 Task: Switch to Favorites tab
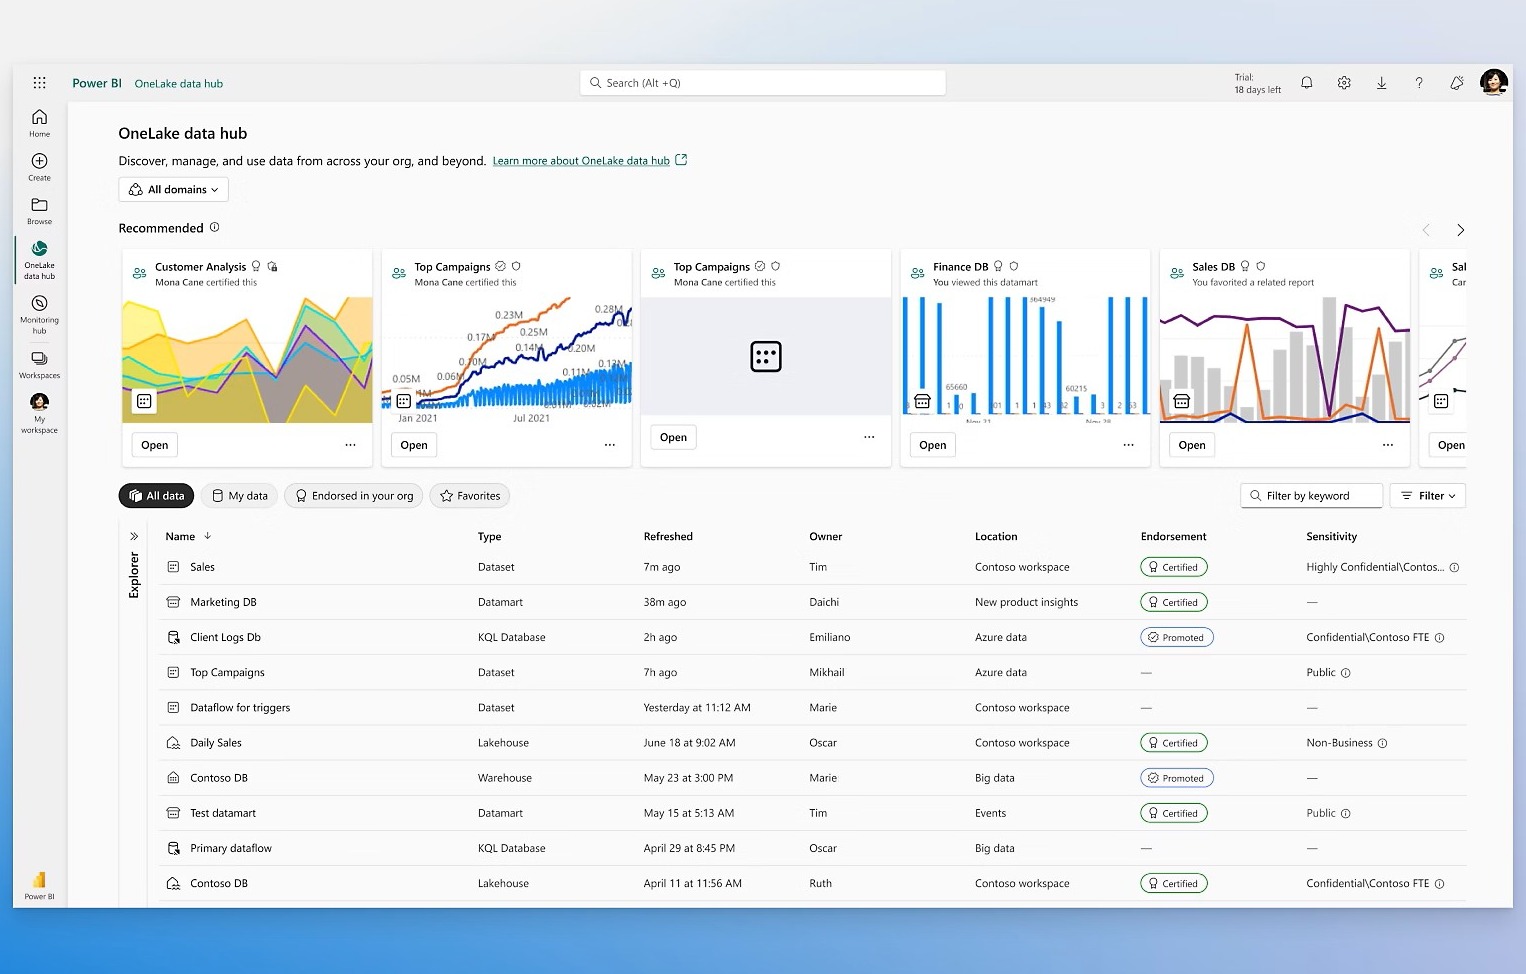pos(470,496)
